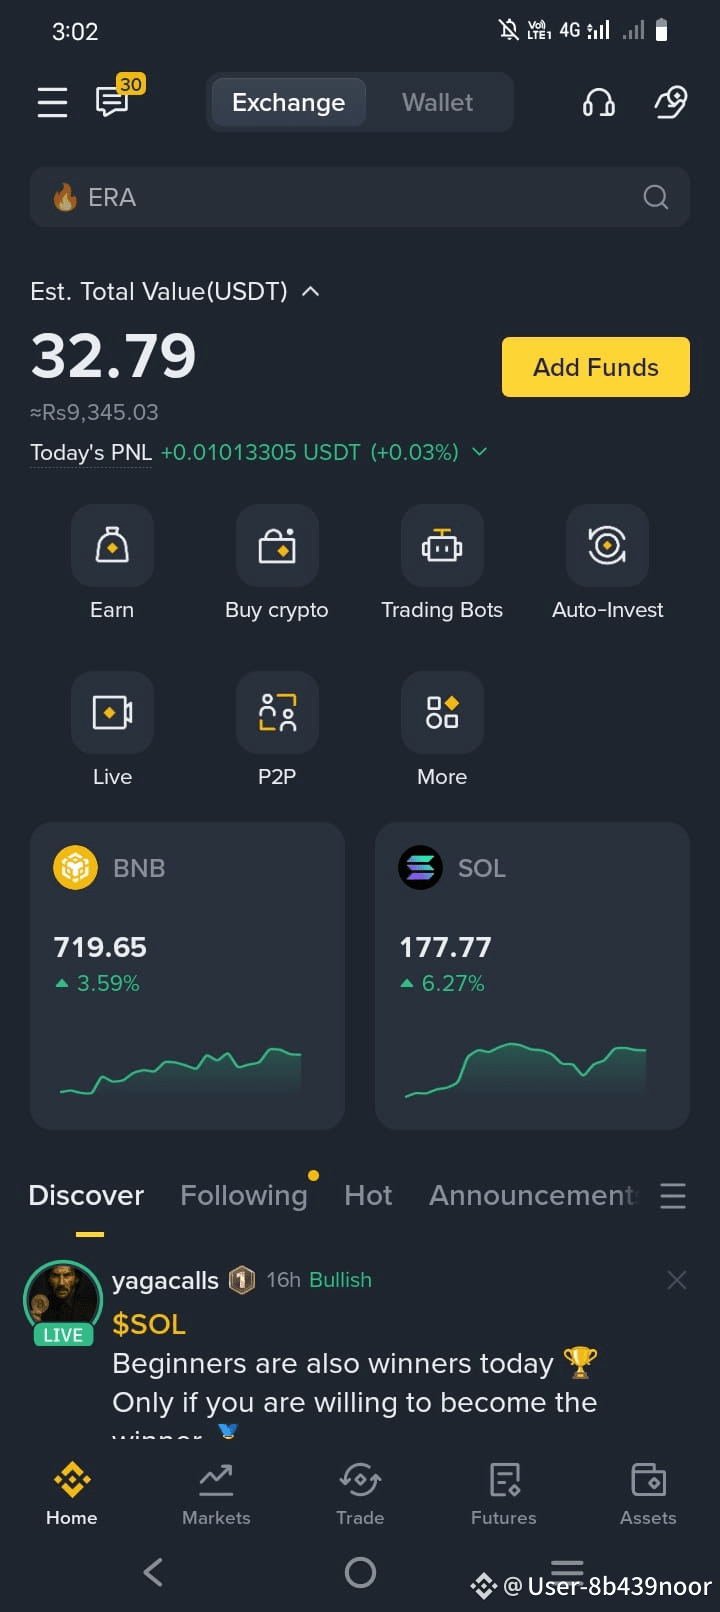Dismiss the yagacalls post with X
The image size is (720, 1612).
click(x=677, y=1280)
